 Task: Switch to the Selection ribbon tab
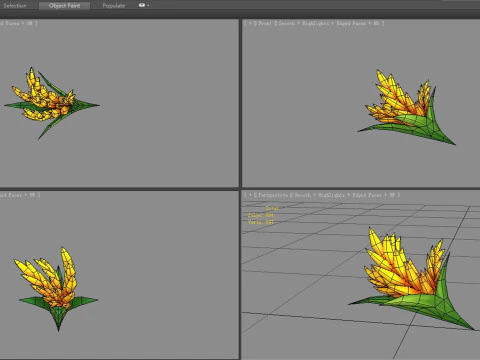click(x=14, y=6)
